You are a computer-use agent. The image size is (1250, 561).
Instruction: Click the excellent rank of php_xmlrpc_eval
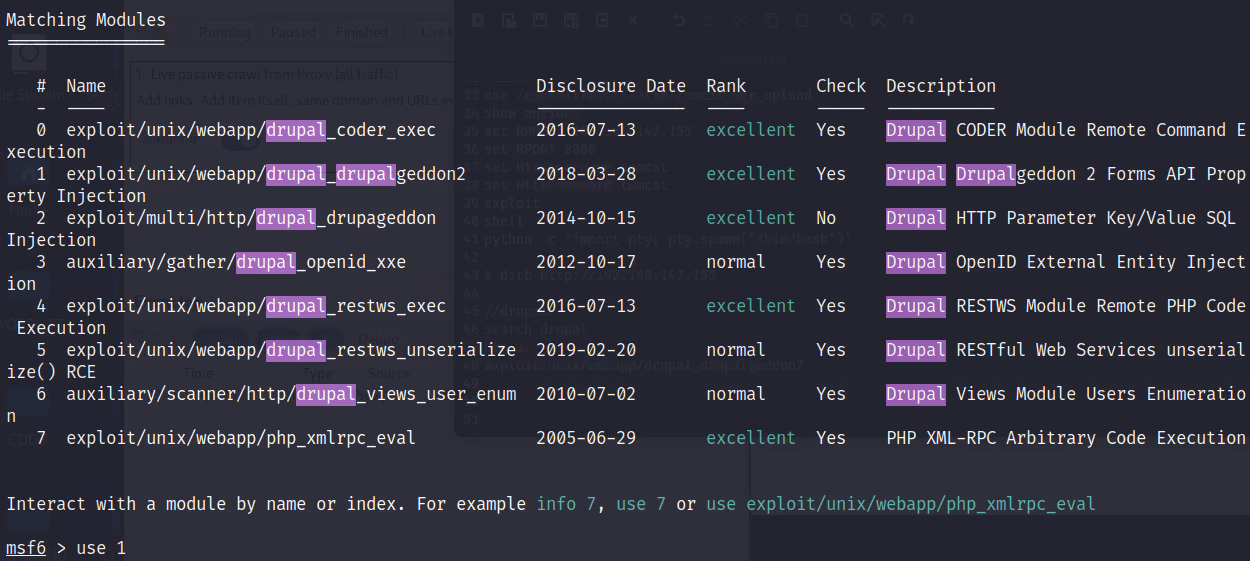[751, 438]
